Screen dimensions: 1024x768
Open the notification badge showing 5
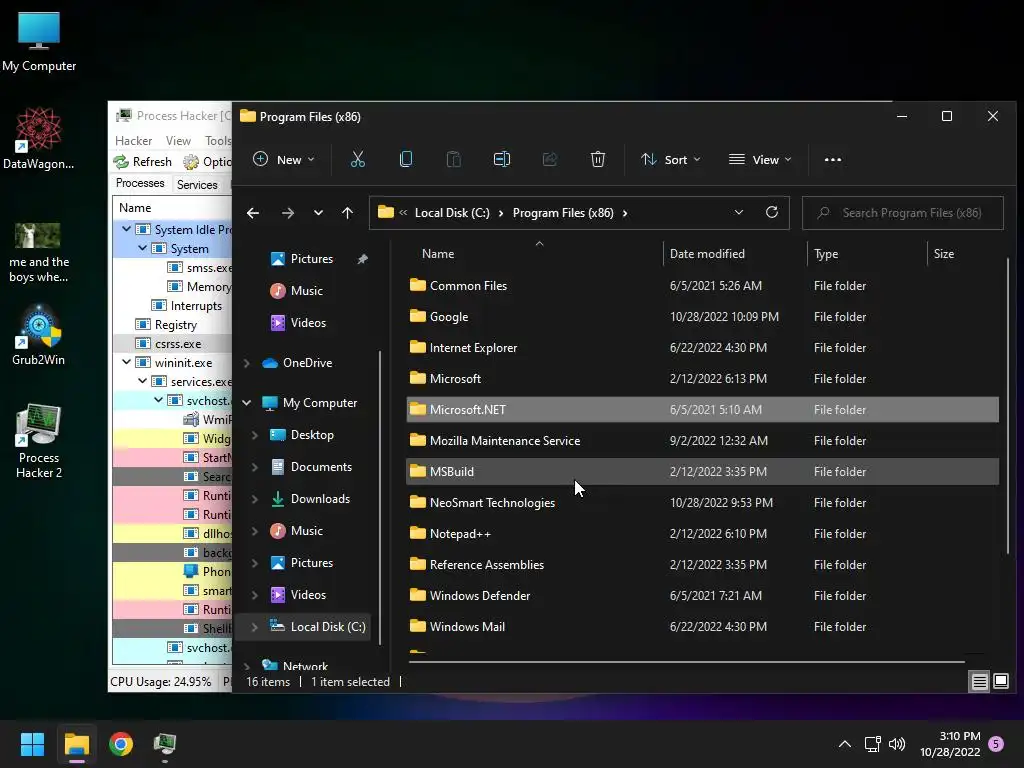[996, 744]
